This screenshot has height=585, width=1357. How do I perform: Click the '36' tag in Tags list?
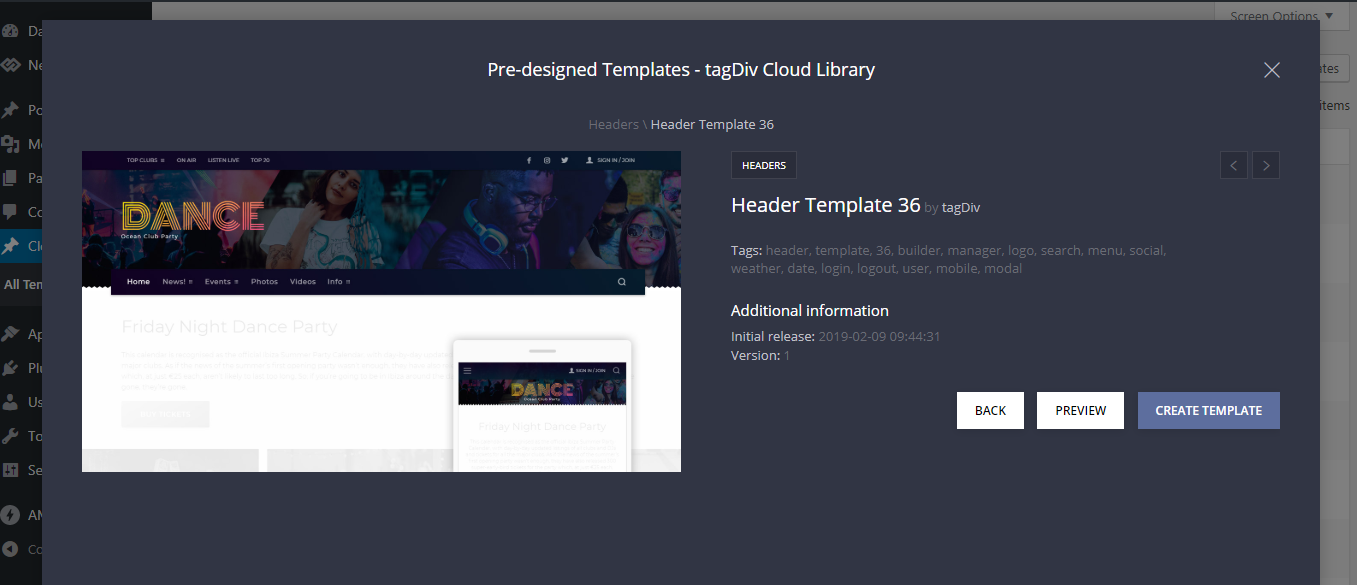pyautogui.click(x=883, y=250)
